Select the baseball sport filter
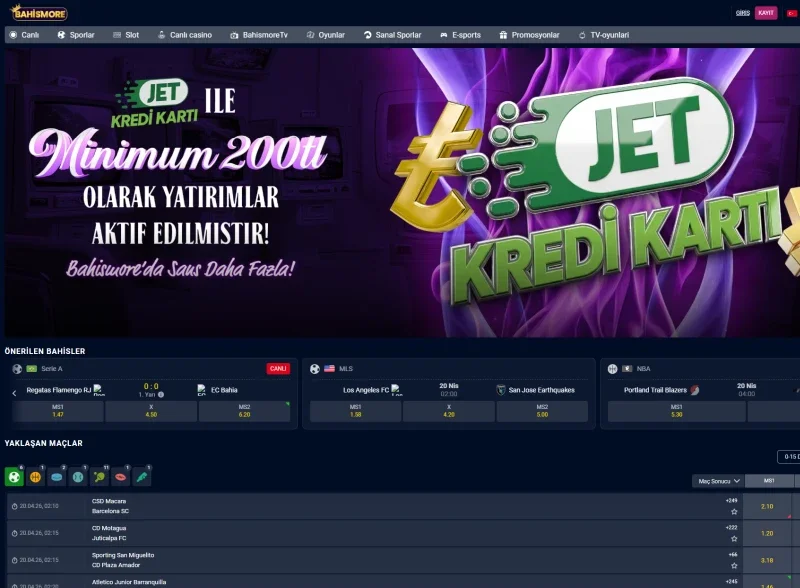 tap(78, 477)
